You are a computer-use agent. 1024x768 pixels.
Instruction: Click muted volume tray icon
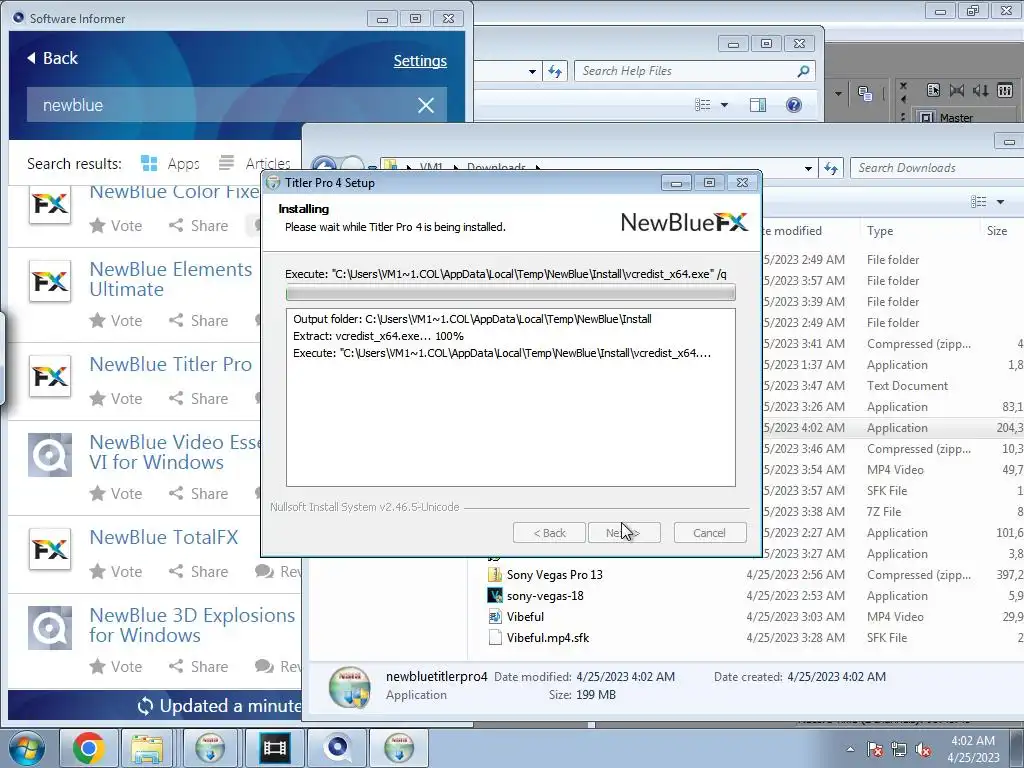(x=923, y=750)
